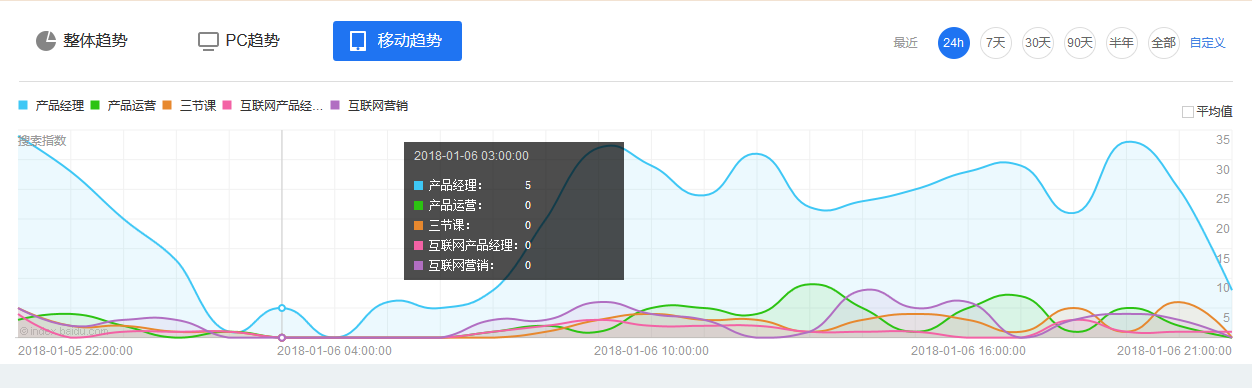Viewport: 1252px width, 388px height.
Task: Click the 产品经理 legend label text
Action: [59, 105]
